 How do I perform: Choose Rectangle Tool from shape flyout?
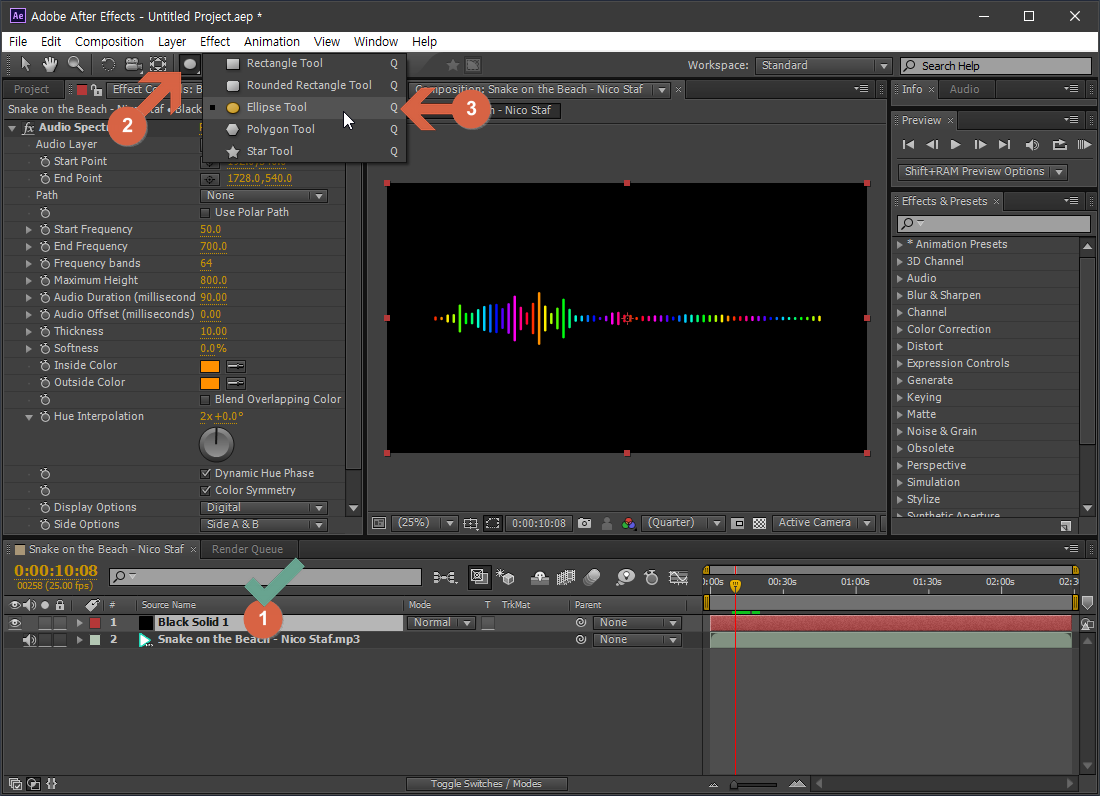pyautogui.click(x=305, y=63)
